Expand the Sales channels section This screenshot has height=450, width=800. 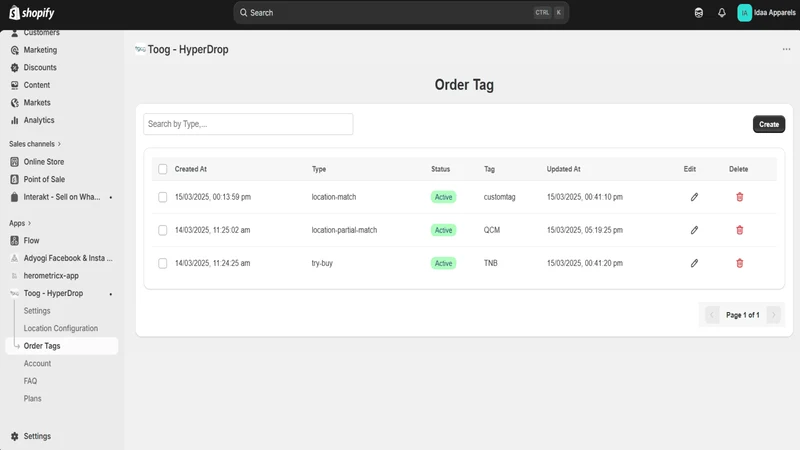[x=35, y=144]
